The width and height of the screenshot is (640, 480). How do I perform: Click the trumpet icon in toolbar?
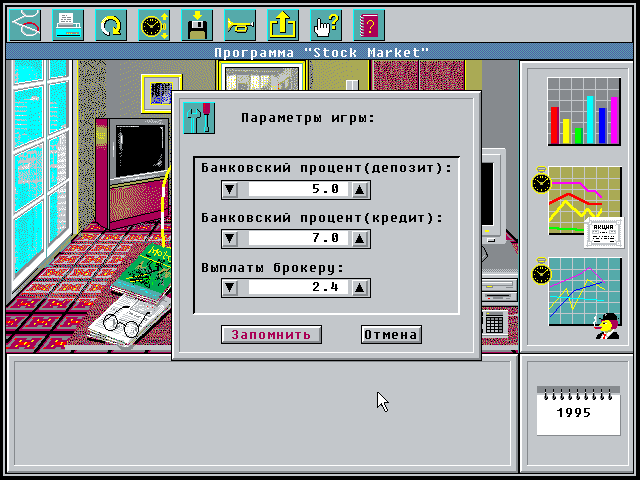coord(240,25)
